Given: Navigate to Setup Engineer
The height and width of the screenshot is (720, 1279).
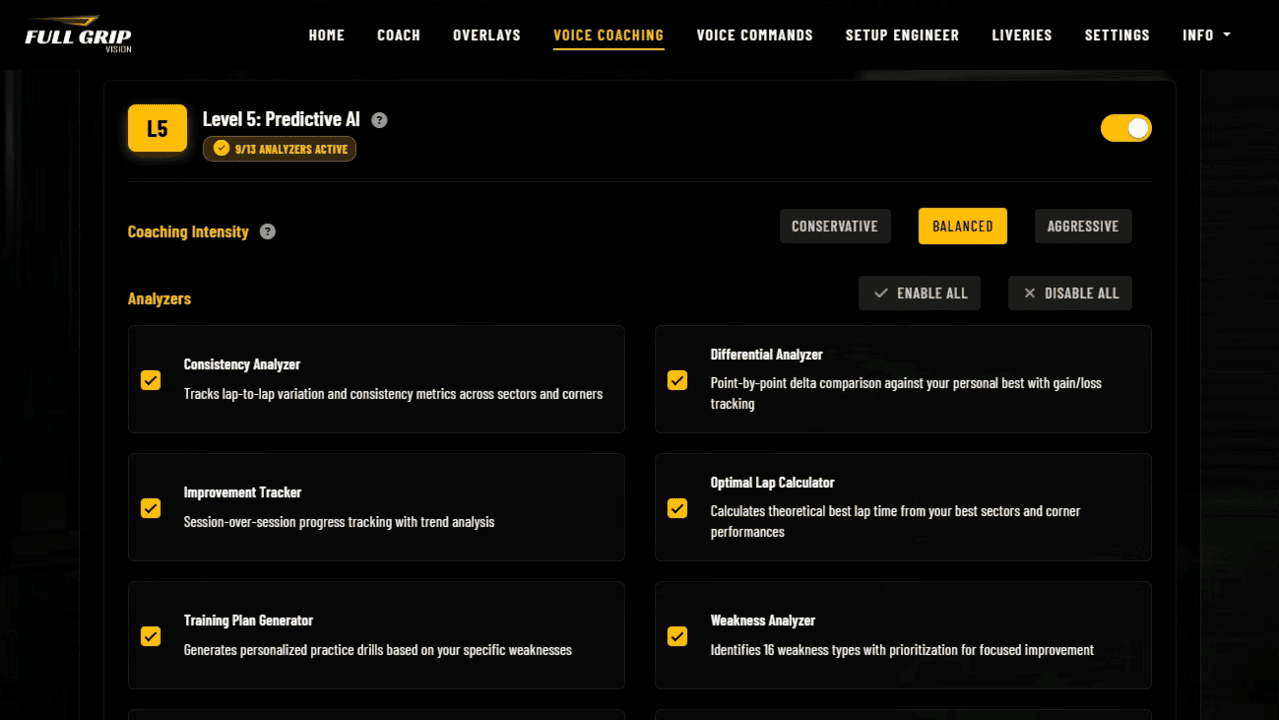Looking at the screenshot, I should tap(902, 35).
